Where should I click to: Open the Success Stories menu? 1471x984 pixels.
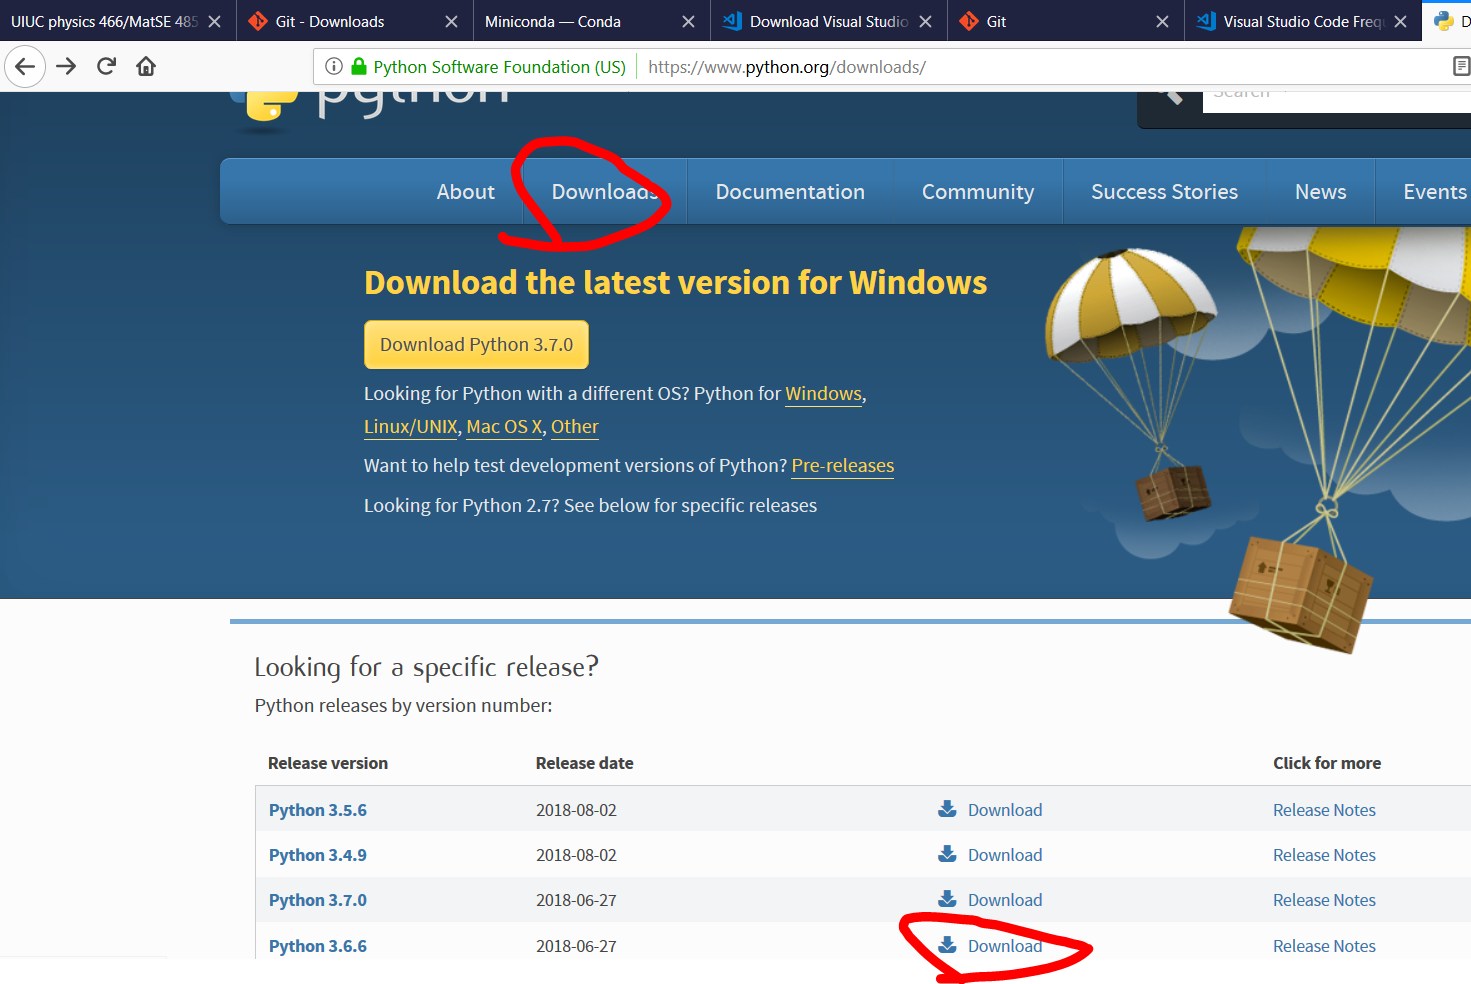pos(1164,192)
